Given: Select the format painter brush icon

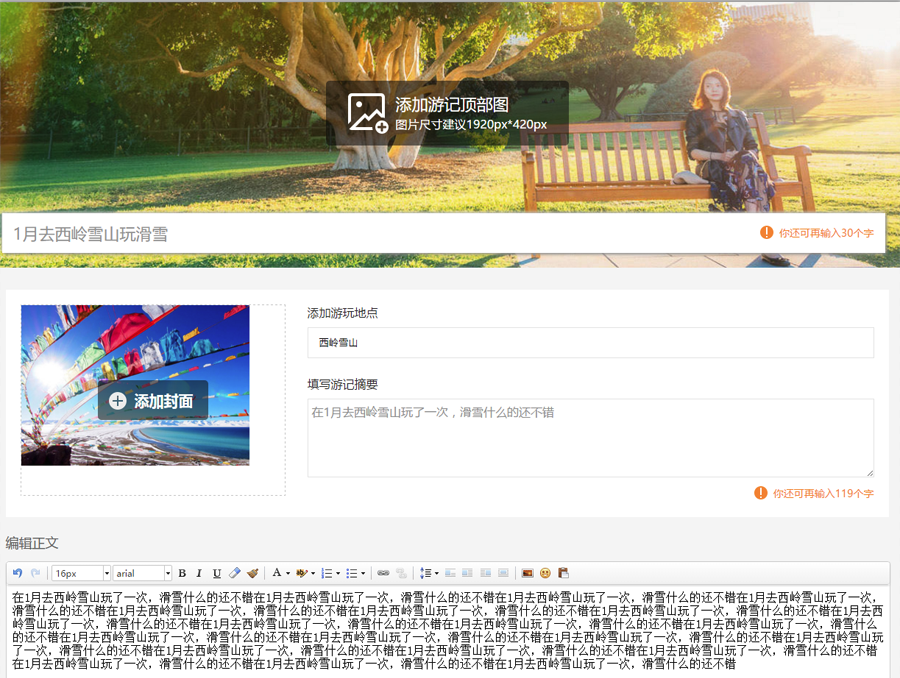Looking at the screenshot, I should (253, 573).
